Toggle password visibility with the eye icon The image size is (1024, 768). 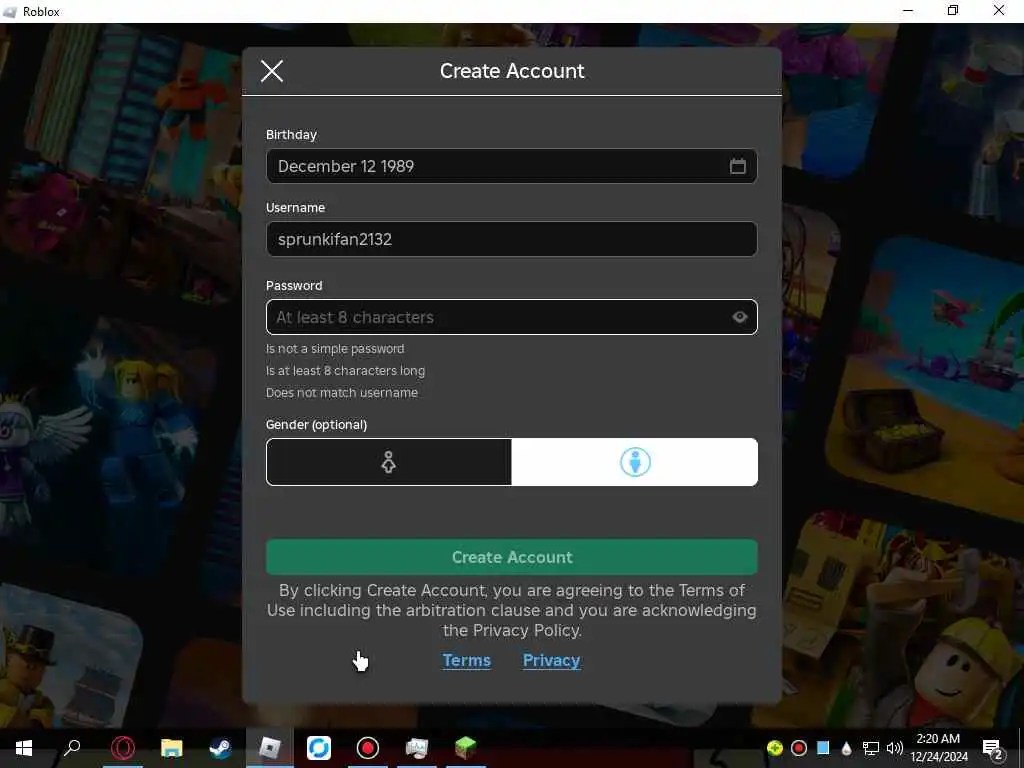coord(739,317)
